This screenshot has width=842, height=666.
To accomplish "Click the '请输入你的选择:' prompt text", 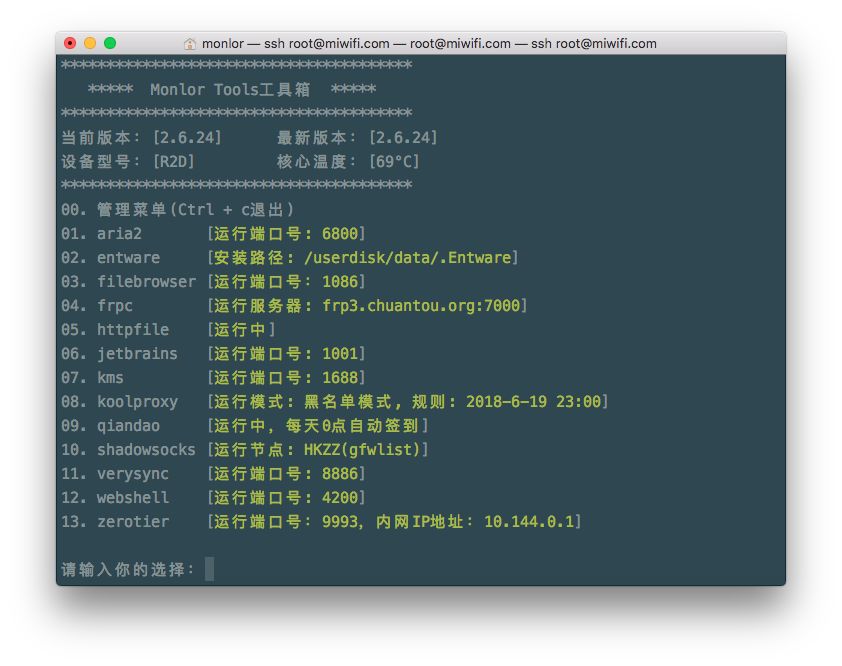I will point(128,569).
